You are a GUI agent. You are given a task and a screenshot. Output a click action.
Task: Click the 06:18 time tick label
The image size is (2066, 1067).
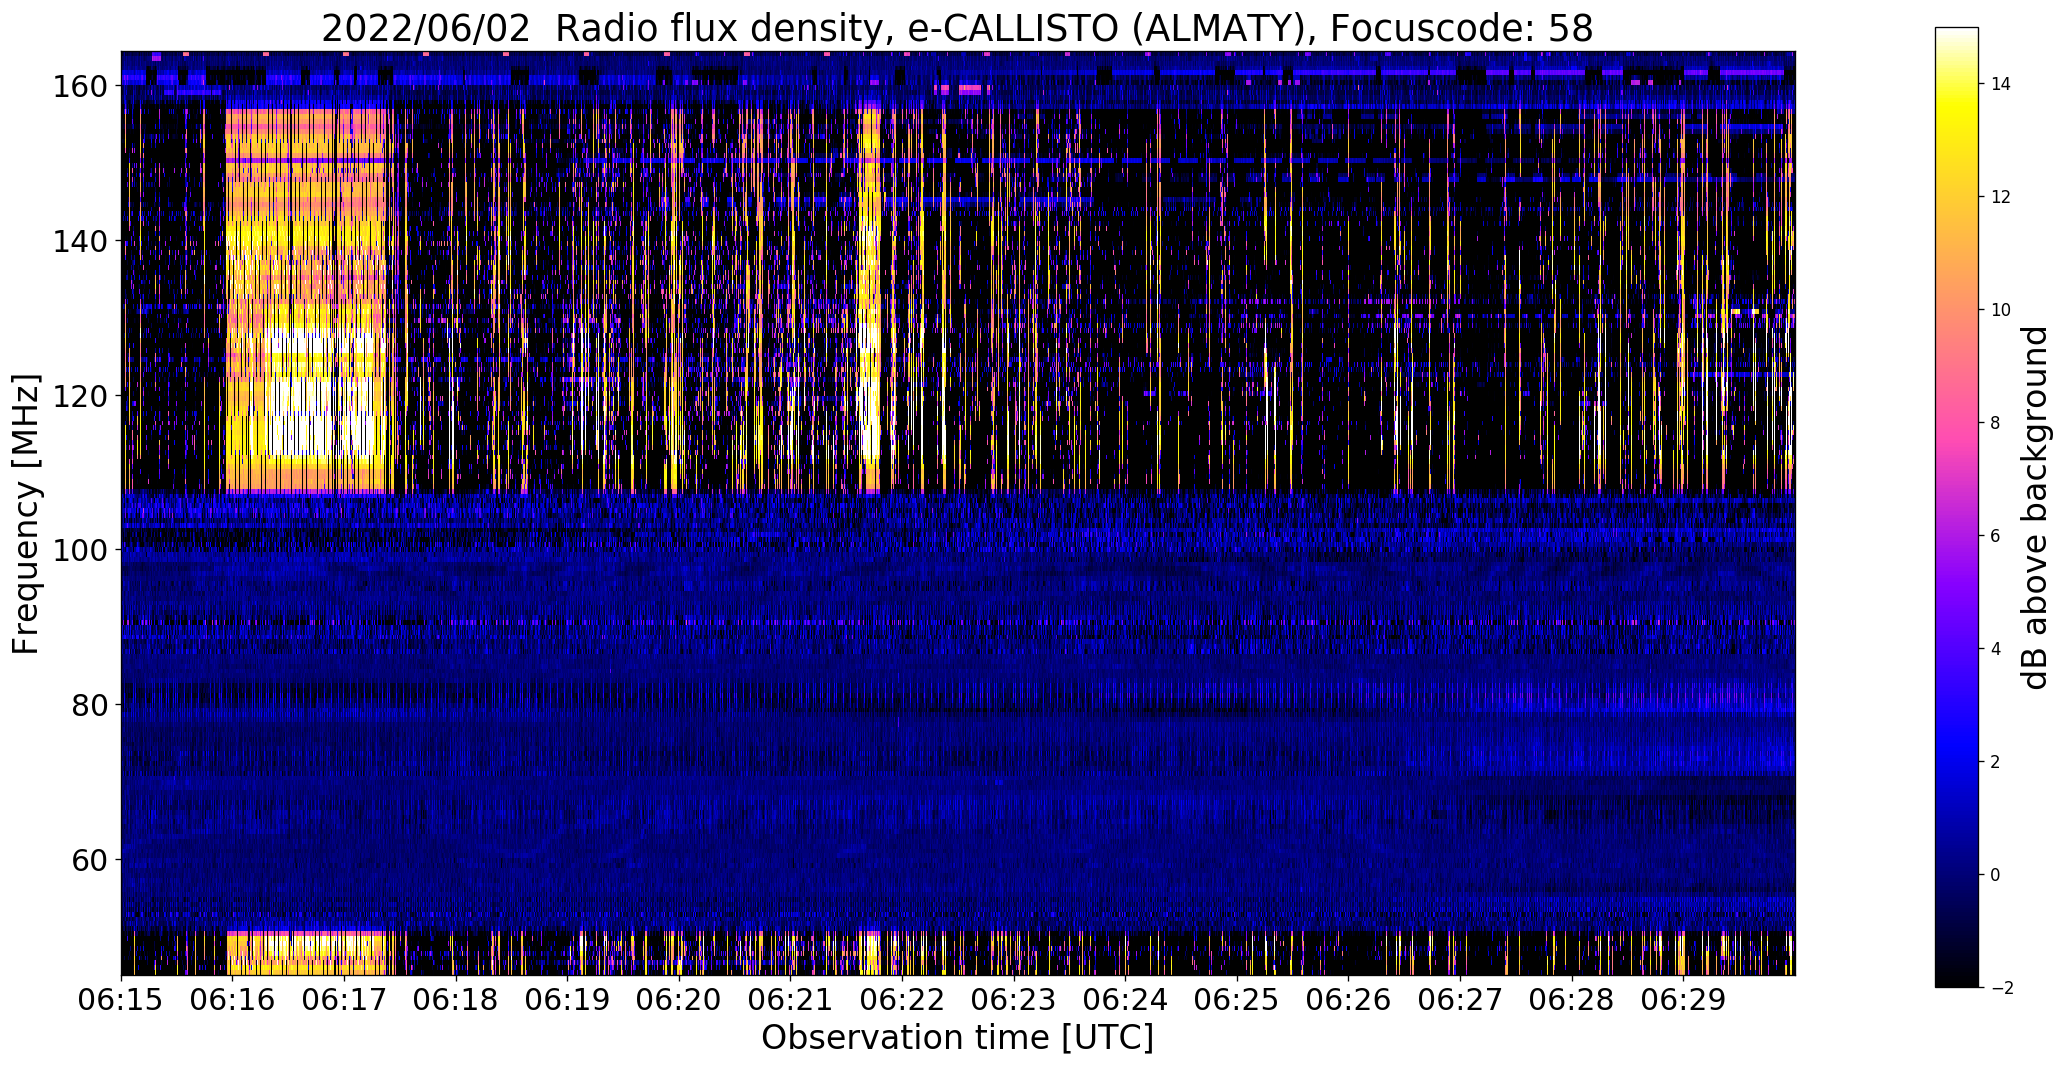pos(456,1000)
